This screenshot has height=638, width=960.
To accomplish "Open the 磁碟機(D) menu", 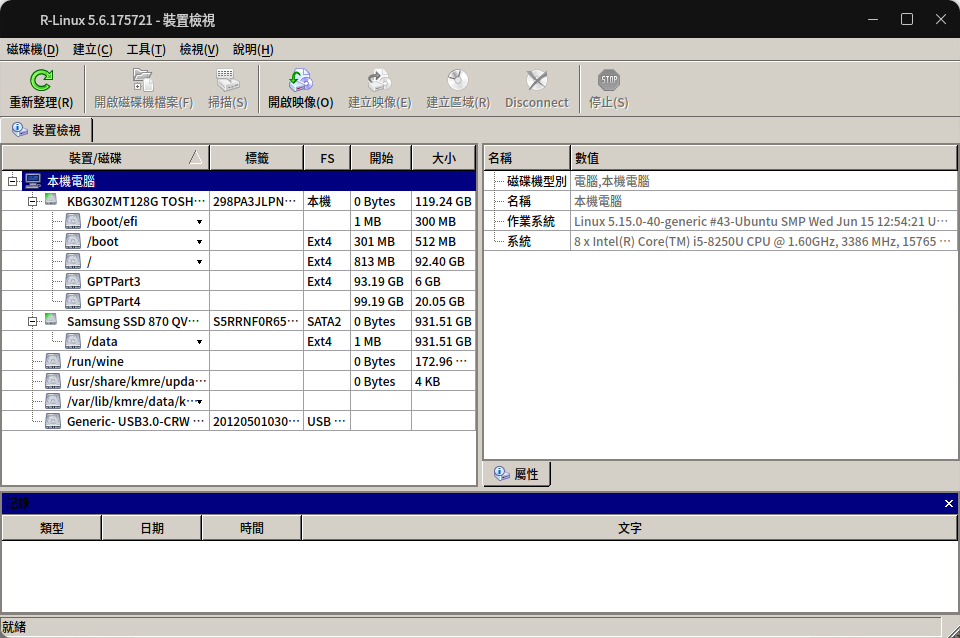I will tap(32, 50).
